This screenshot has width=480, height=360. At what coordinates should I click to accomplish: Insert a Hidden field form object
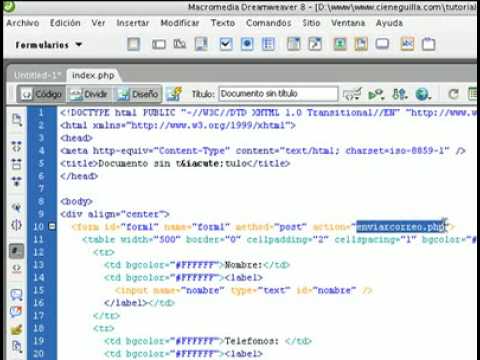coord(180,44)
